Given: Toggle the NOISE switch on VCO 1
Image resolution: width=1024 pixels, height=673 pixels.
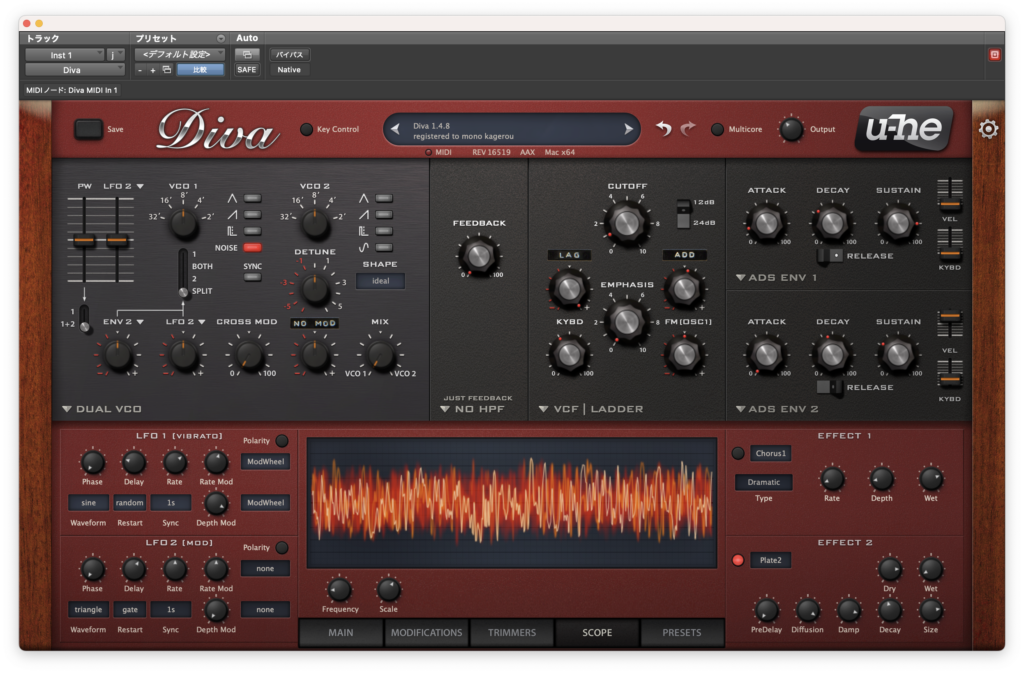Looking at the screenshot, I should (252, 247).
